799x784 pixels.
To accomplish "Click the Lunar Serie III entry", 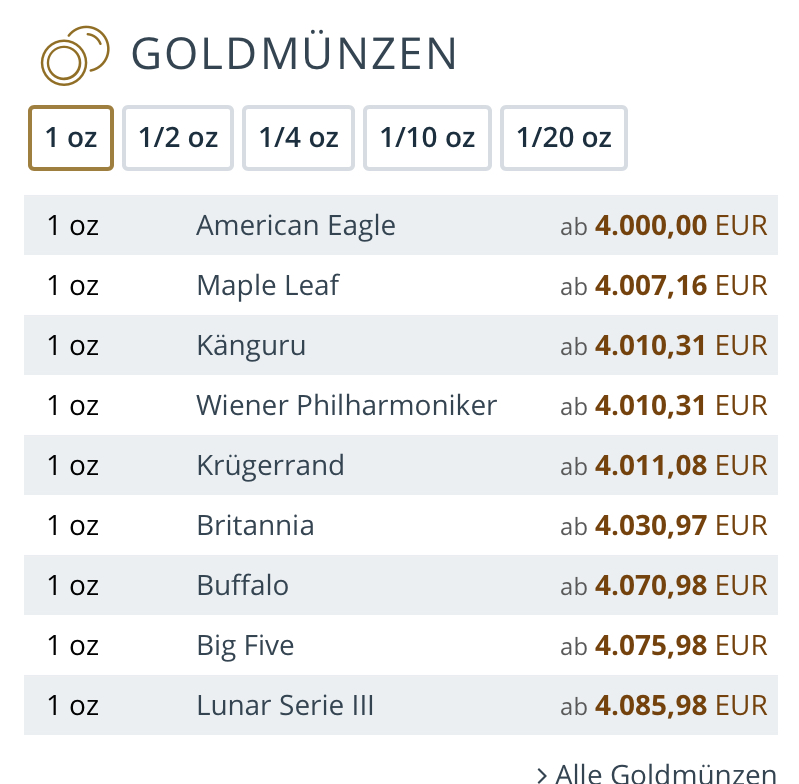I will pos(285,706).
